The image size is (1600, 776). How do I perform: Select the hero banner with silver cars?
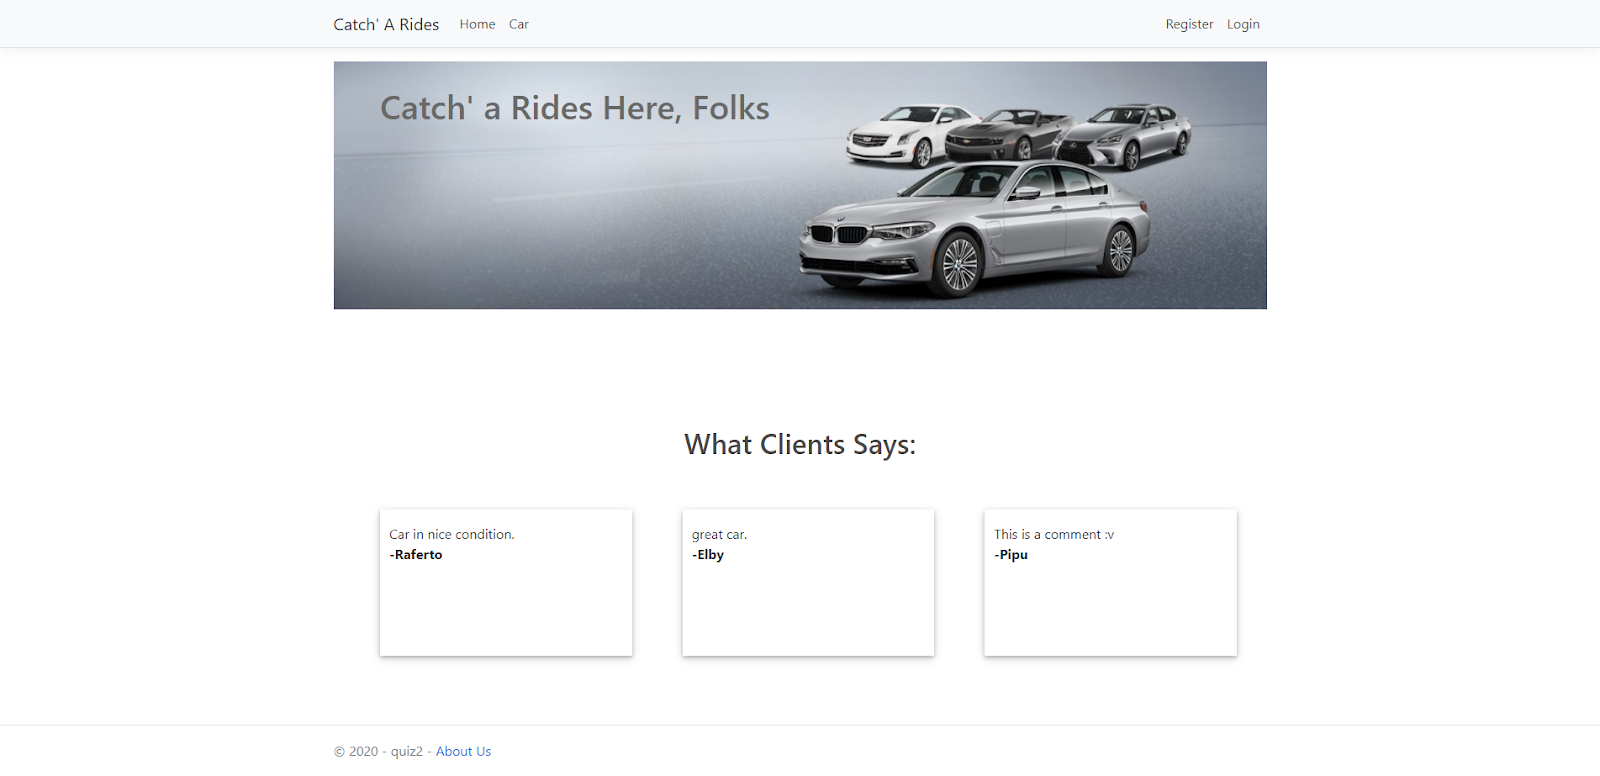pos(800,185)
